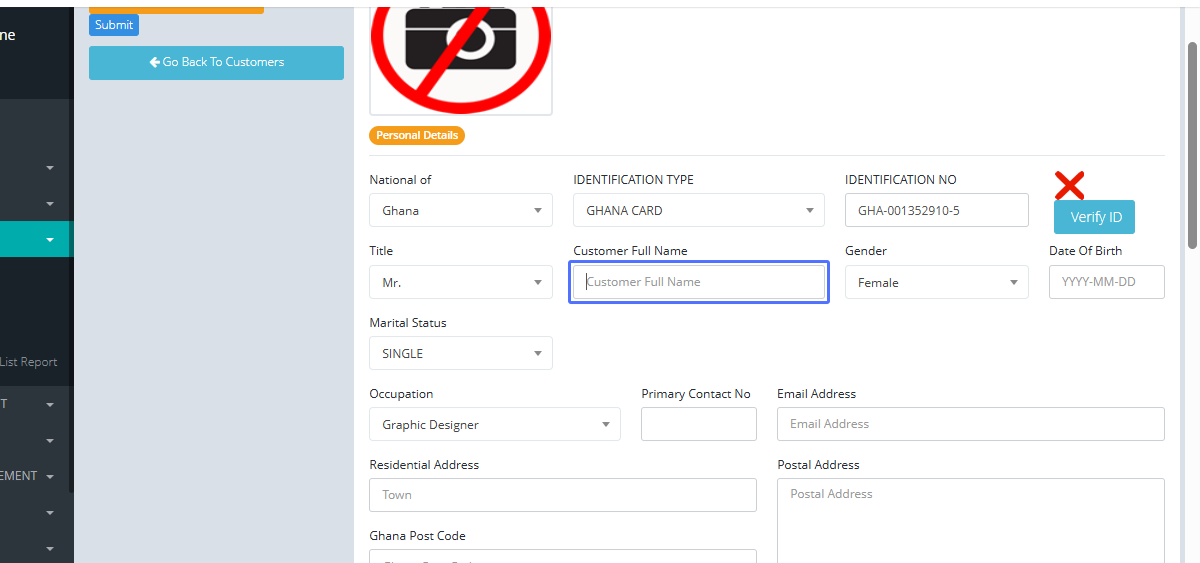Click the Residential Address Town field
The height and width of the screenshot is (563, 1200).
[562, 495]
